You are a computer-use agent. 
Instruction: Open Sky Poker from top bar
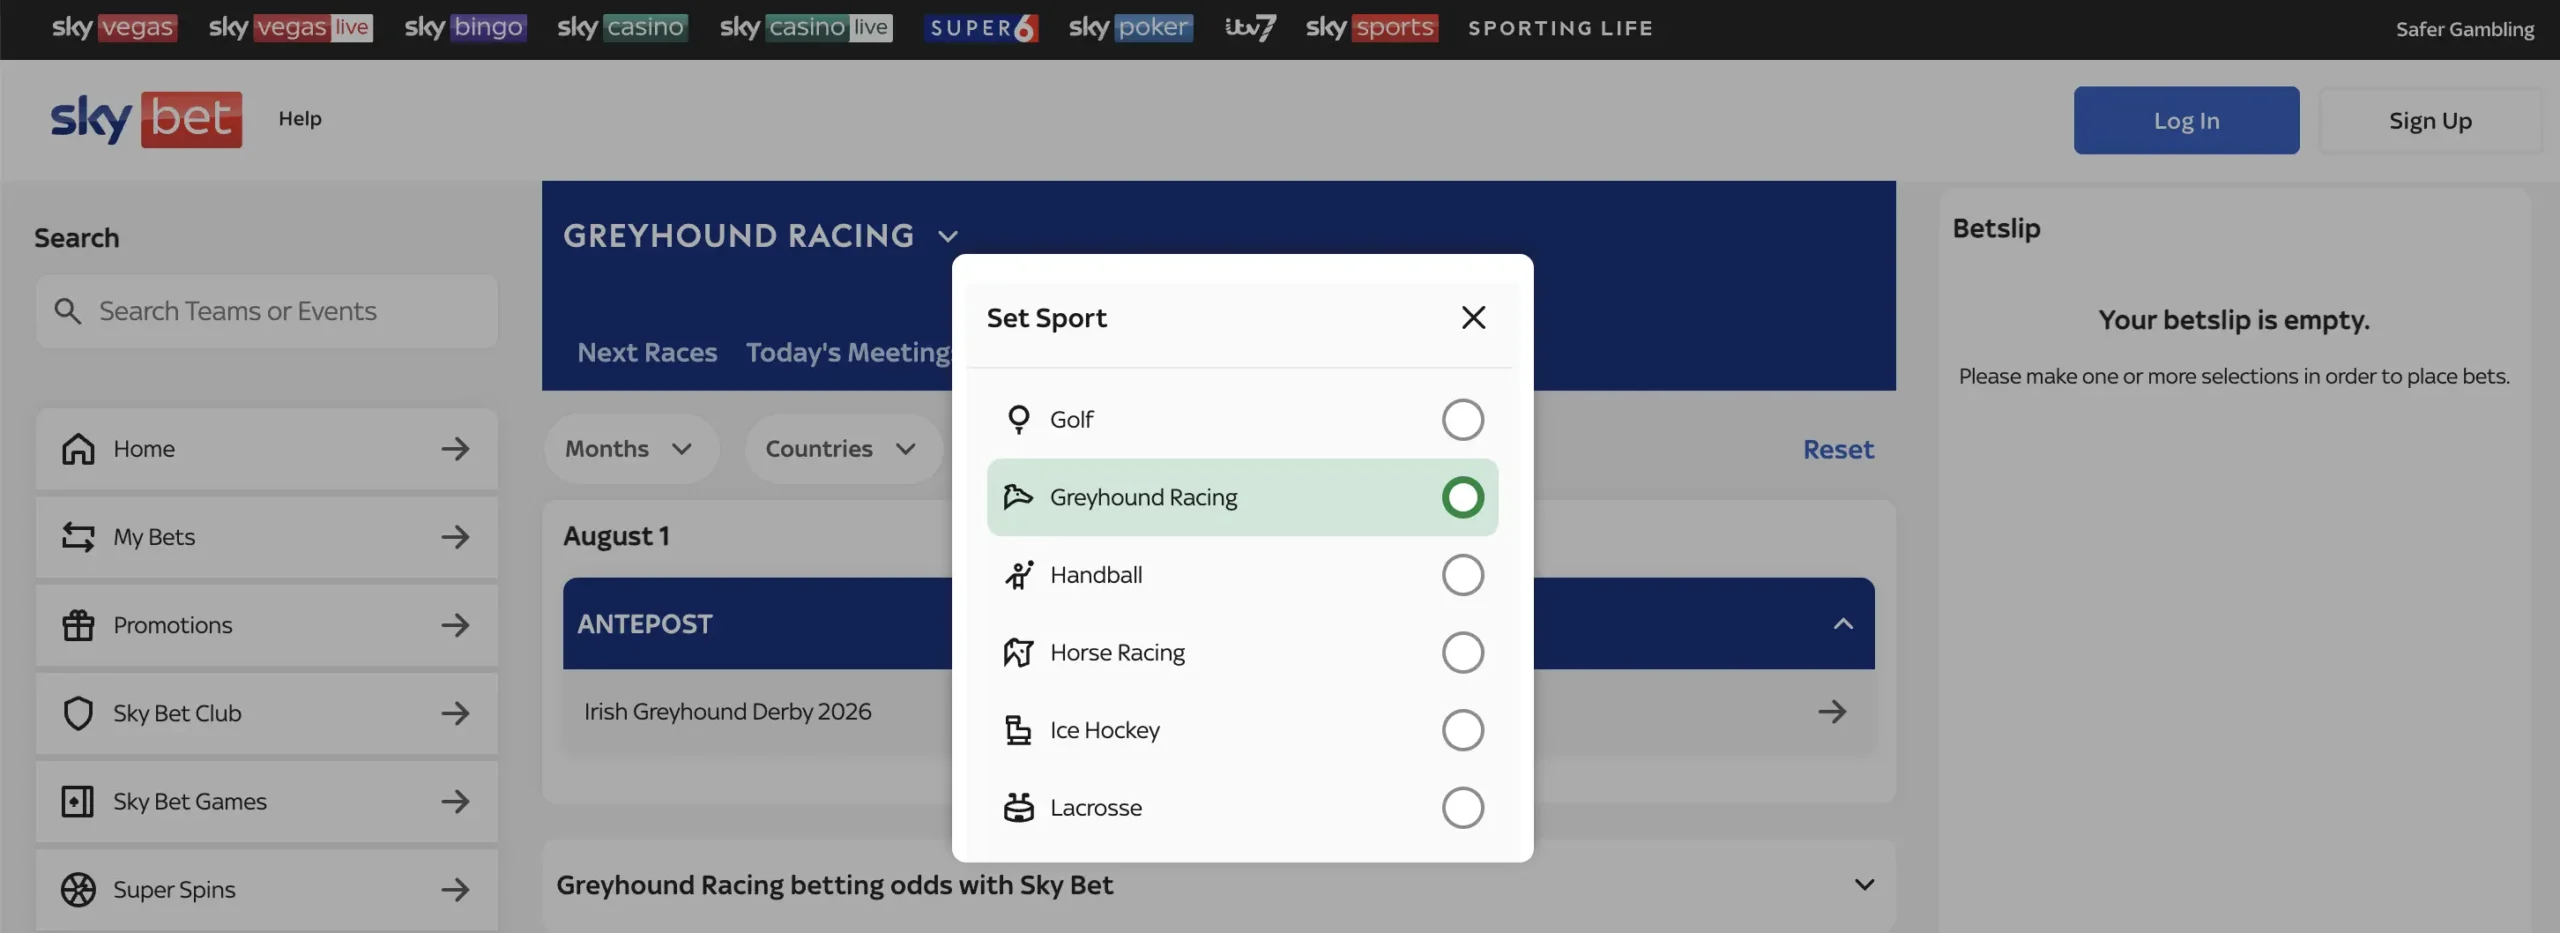tap(1131, 28)
